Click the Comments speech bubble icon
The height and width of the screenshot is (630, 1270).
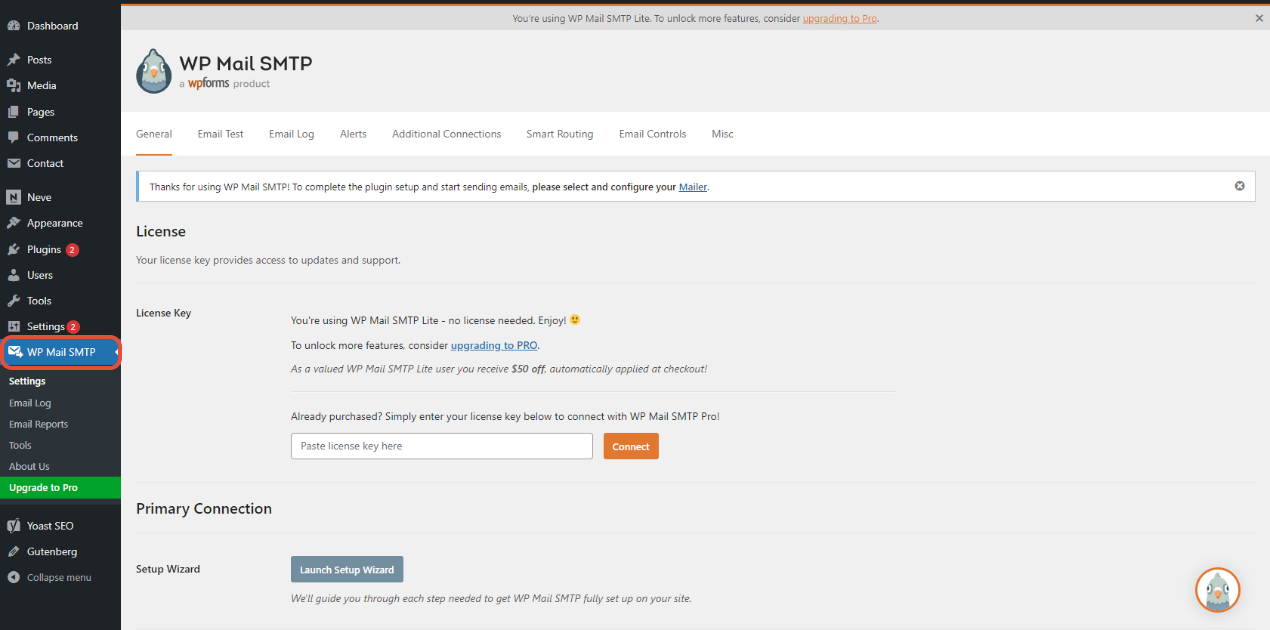(14, 137)
